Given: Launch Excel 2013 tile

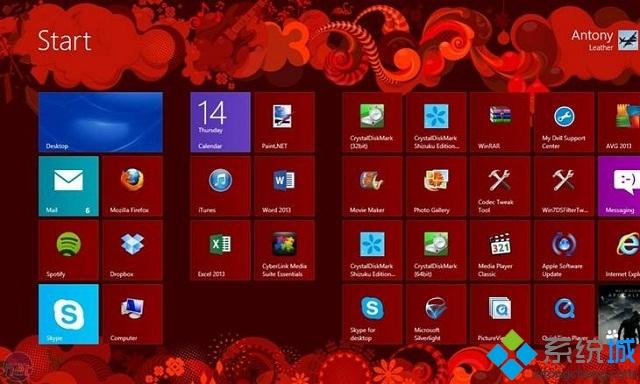Looking at the screenshot, I should (x=220, y=250).
